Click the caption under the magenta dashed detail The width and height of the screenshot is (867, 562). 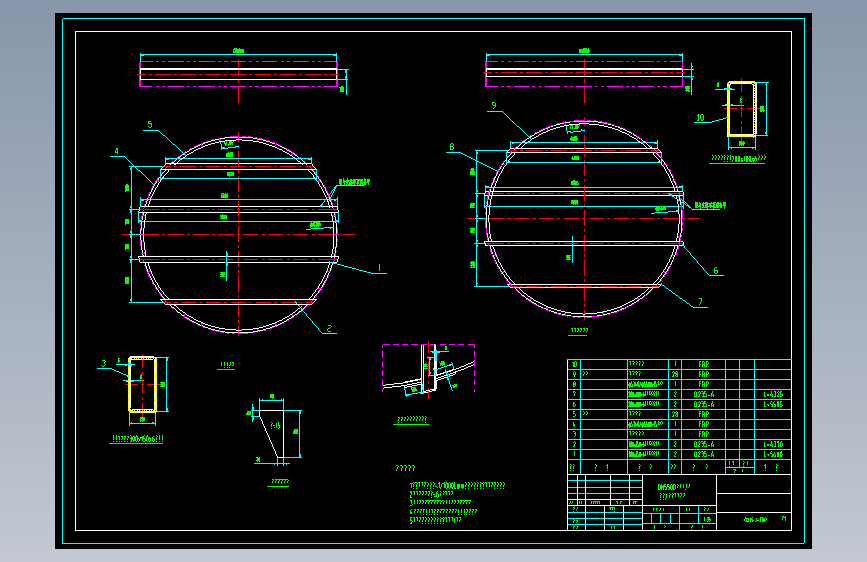click(x=411, y=420)
